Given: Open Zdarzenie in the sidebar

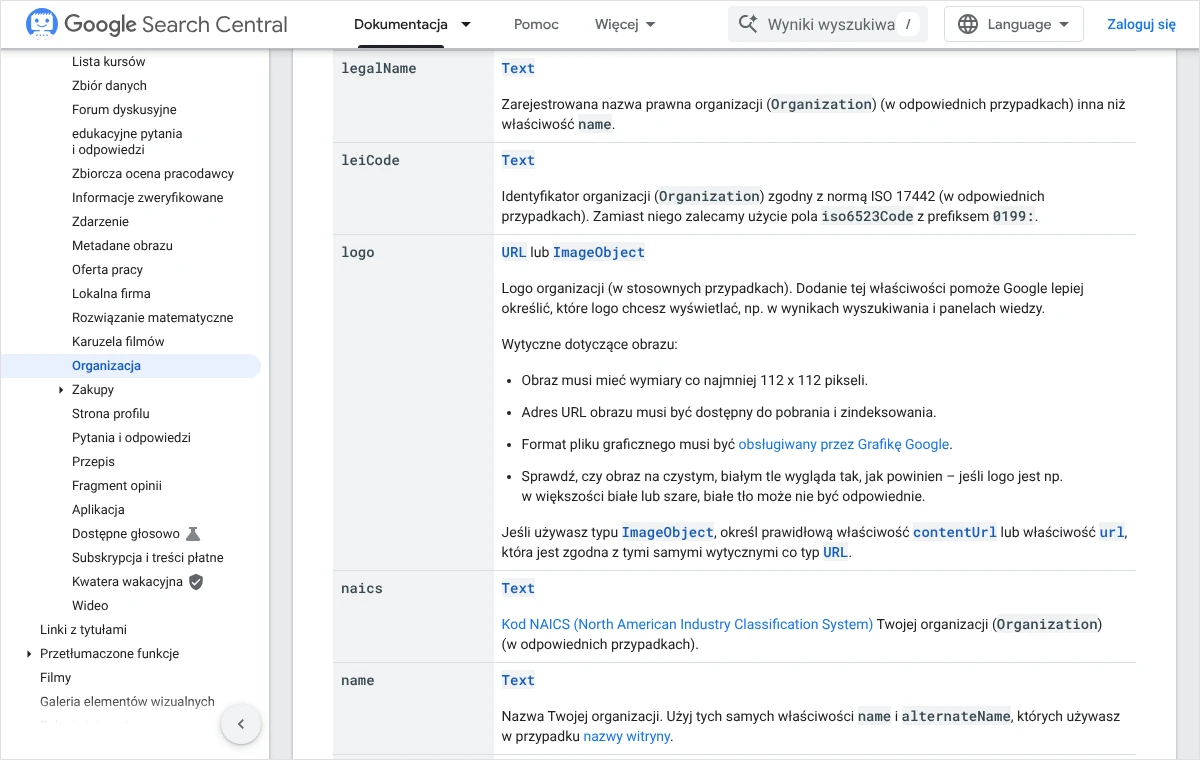Looking at the screenshot, I should click(x=100, y=221).
